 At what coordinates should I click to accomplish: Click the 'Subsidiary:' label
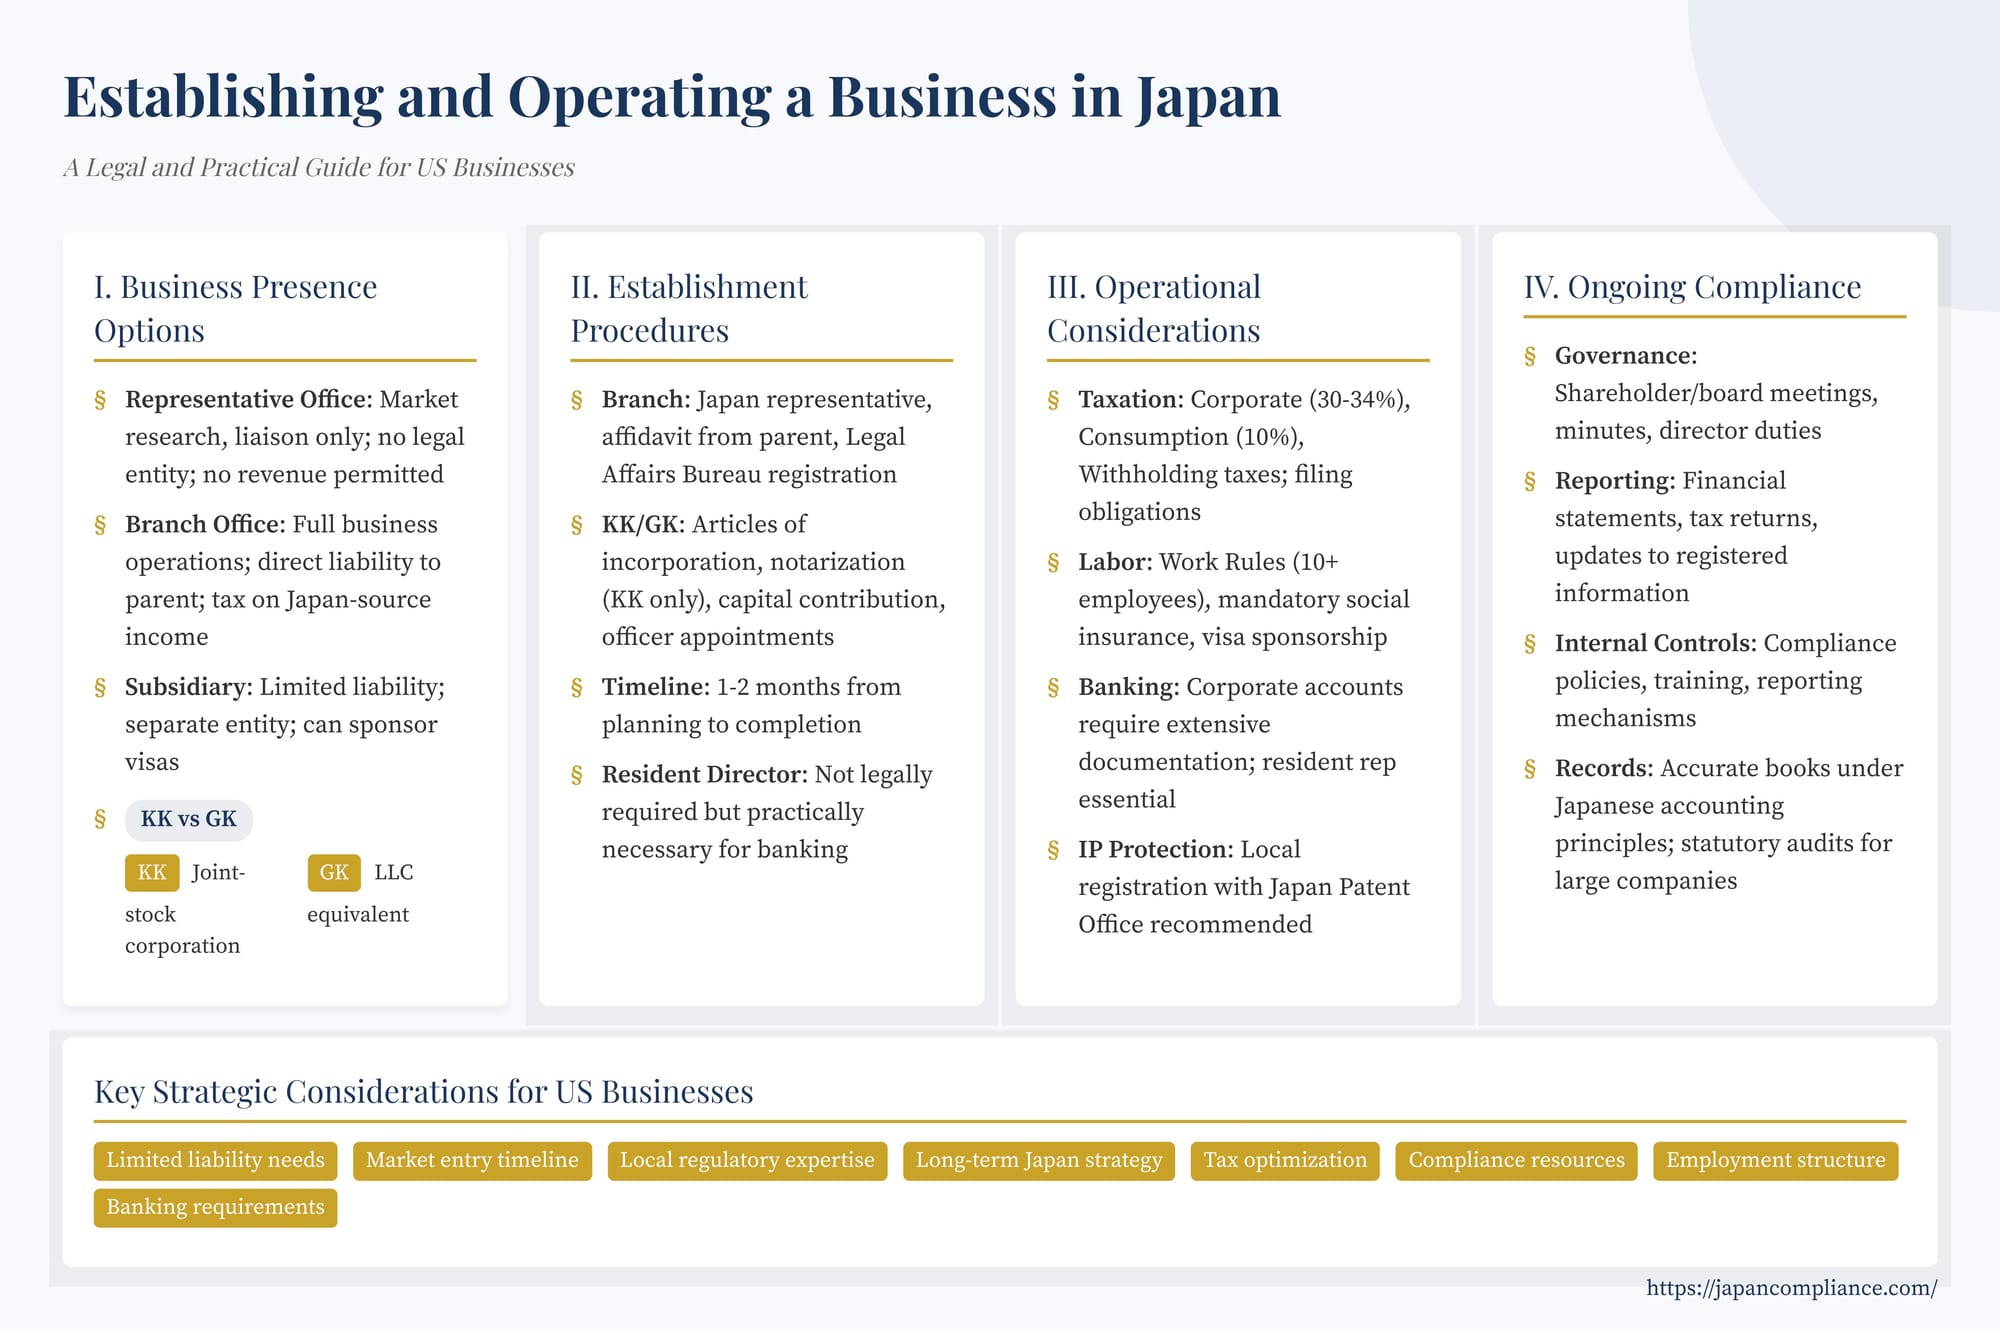point(189,687)
